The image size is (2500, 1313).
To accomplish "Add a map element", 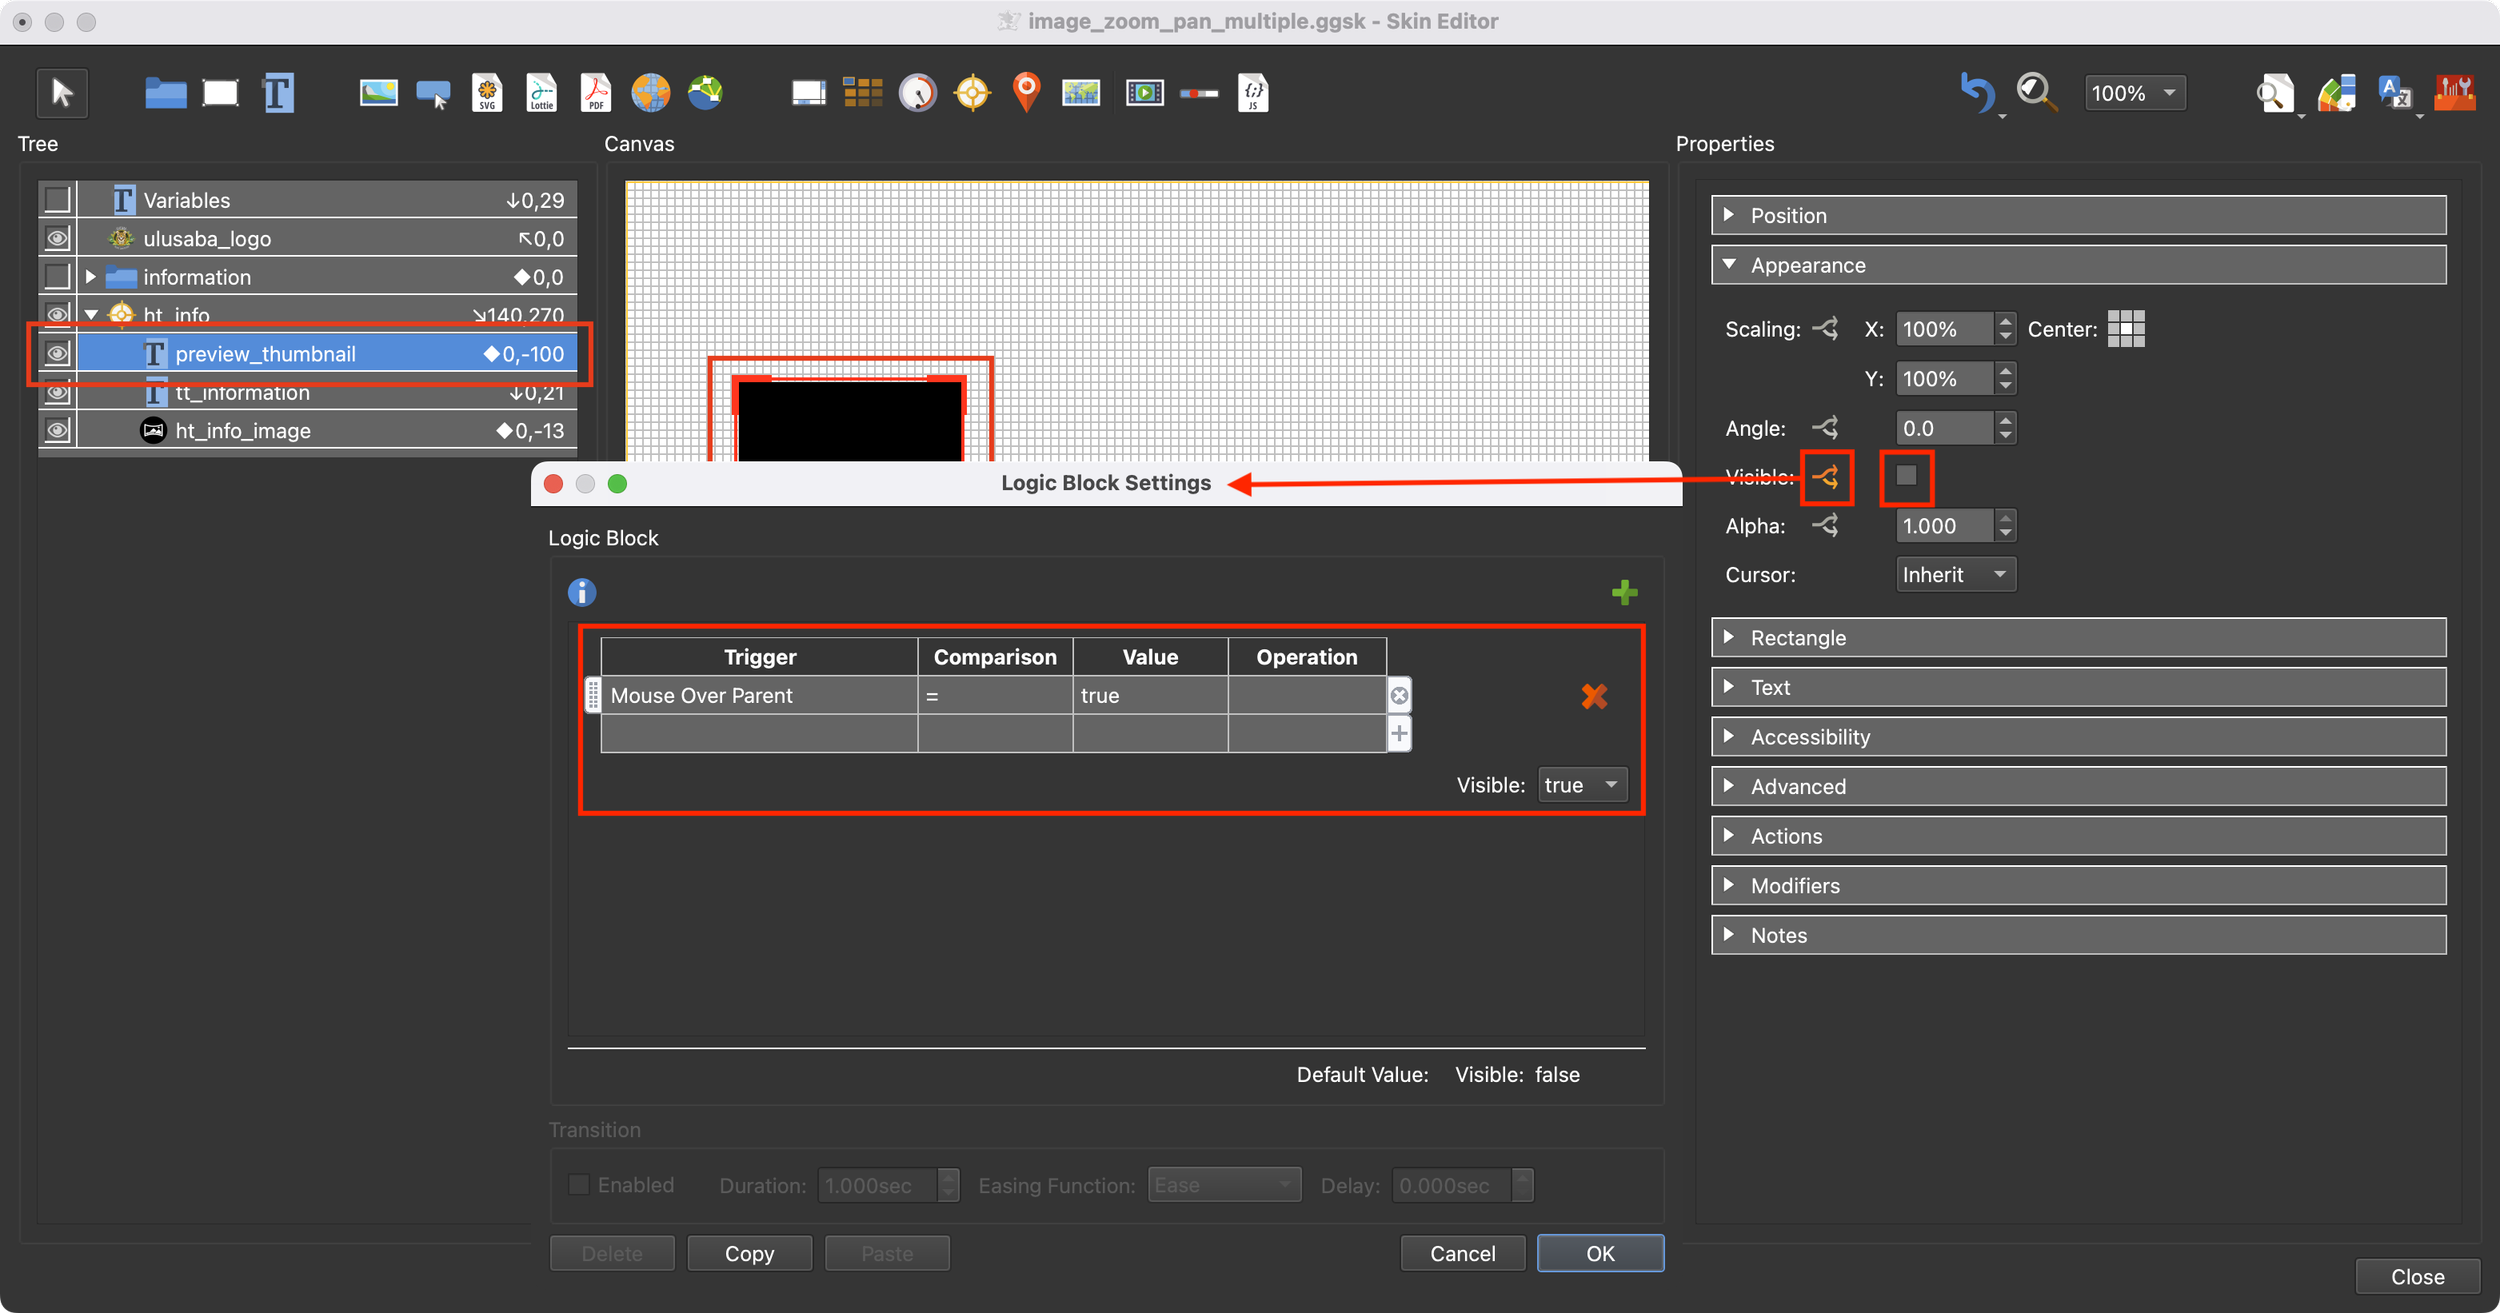I will 1081,93.
